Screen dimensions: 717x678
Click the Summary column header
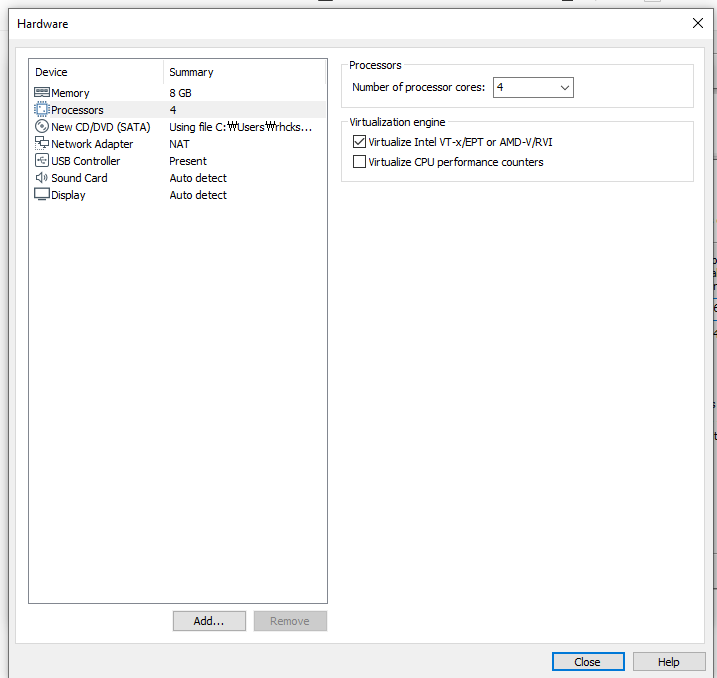pyautogui.click(x=191, y=72)
